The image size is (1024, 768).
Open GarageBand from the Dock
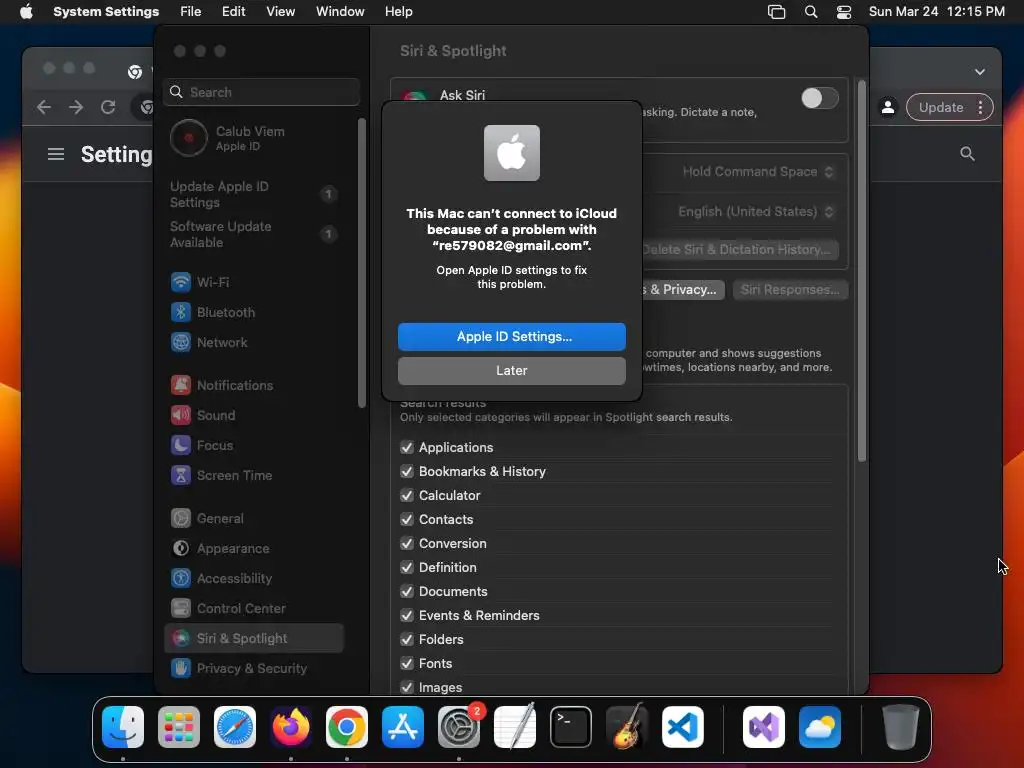(627, 727)
